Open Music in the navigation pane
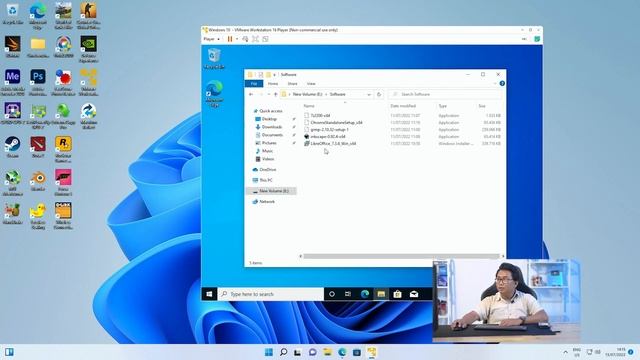Screen dimensions: 640x360 267,151
